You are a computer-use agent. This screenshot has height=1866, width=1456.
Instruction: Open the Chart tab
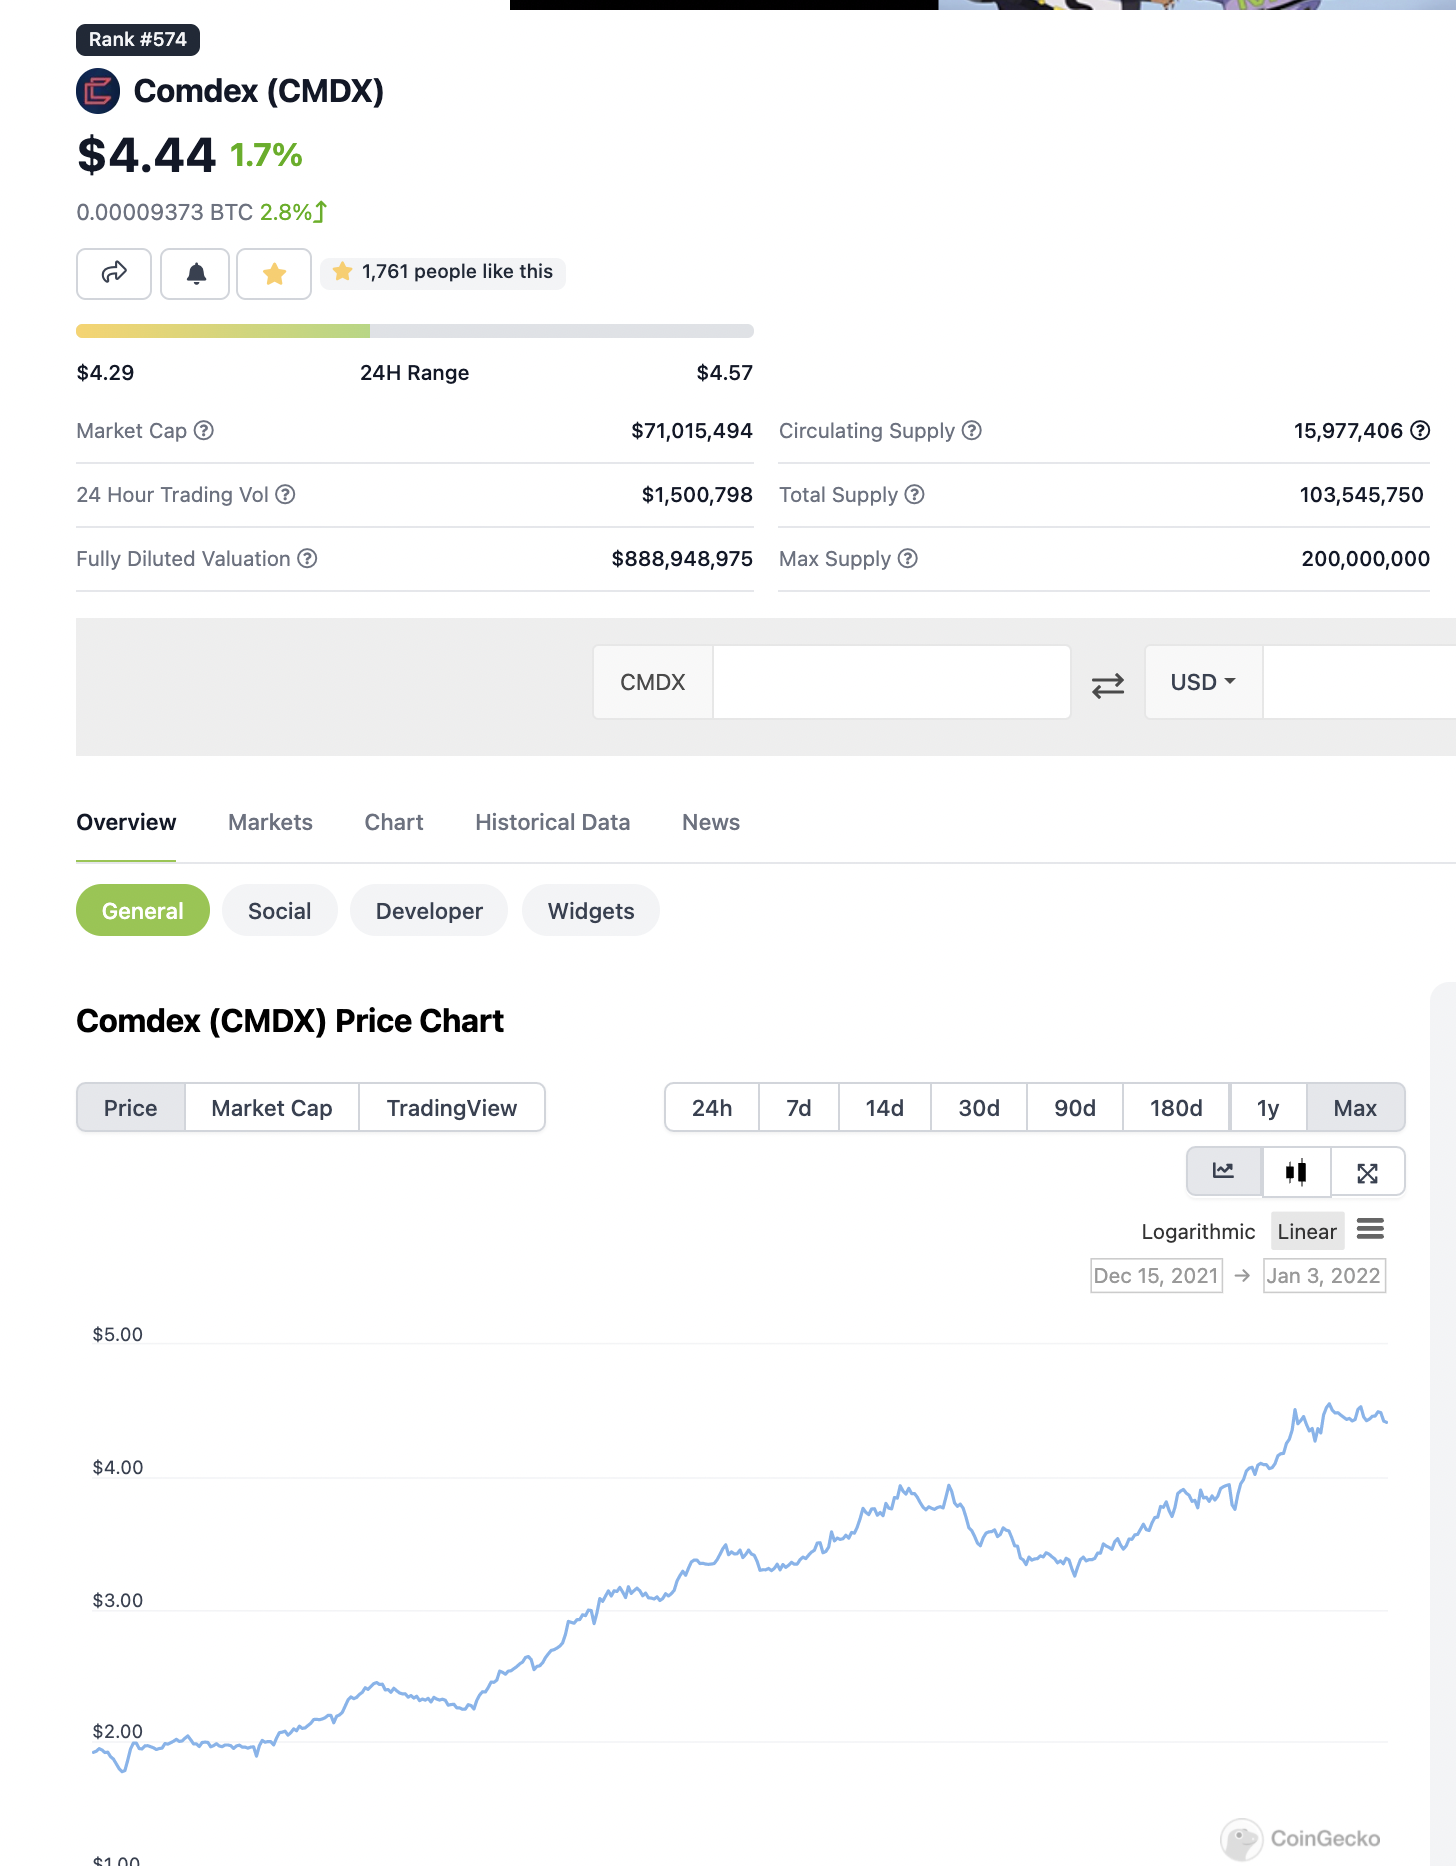click(394, 822)
